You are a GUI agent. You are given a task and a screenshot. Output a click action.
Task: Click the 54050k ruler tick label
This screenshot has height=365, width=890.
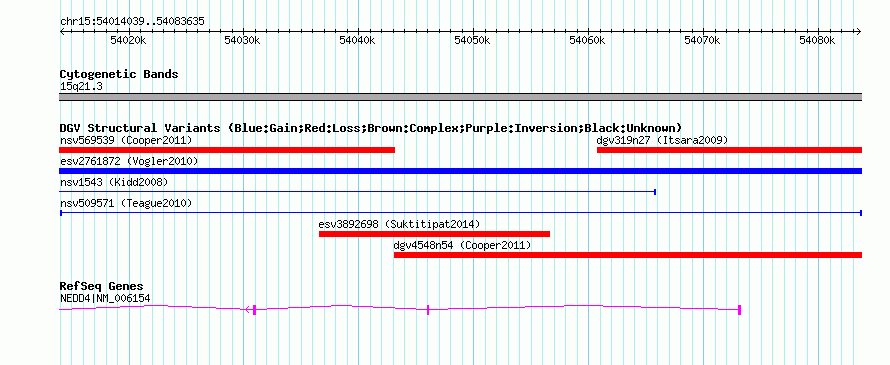coord(473,40)
